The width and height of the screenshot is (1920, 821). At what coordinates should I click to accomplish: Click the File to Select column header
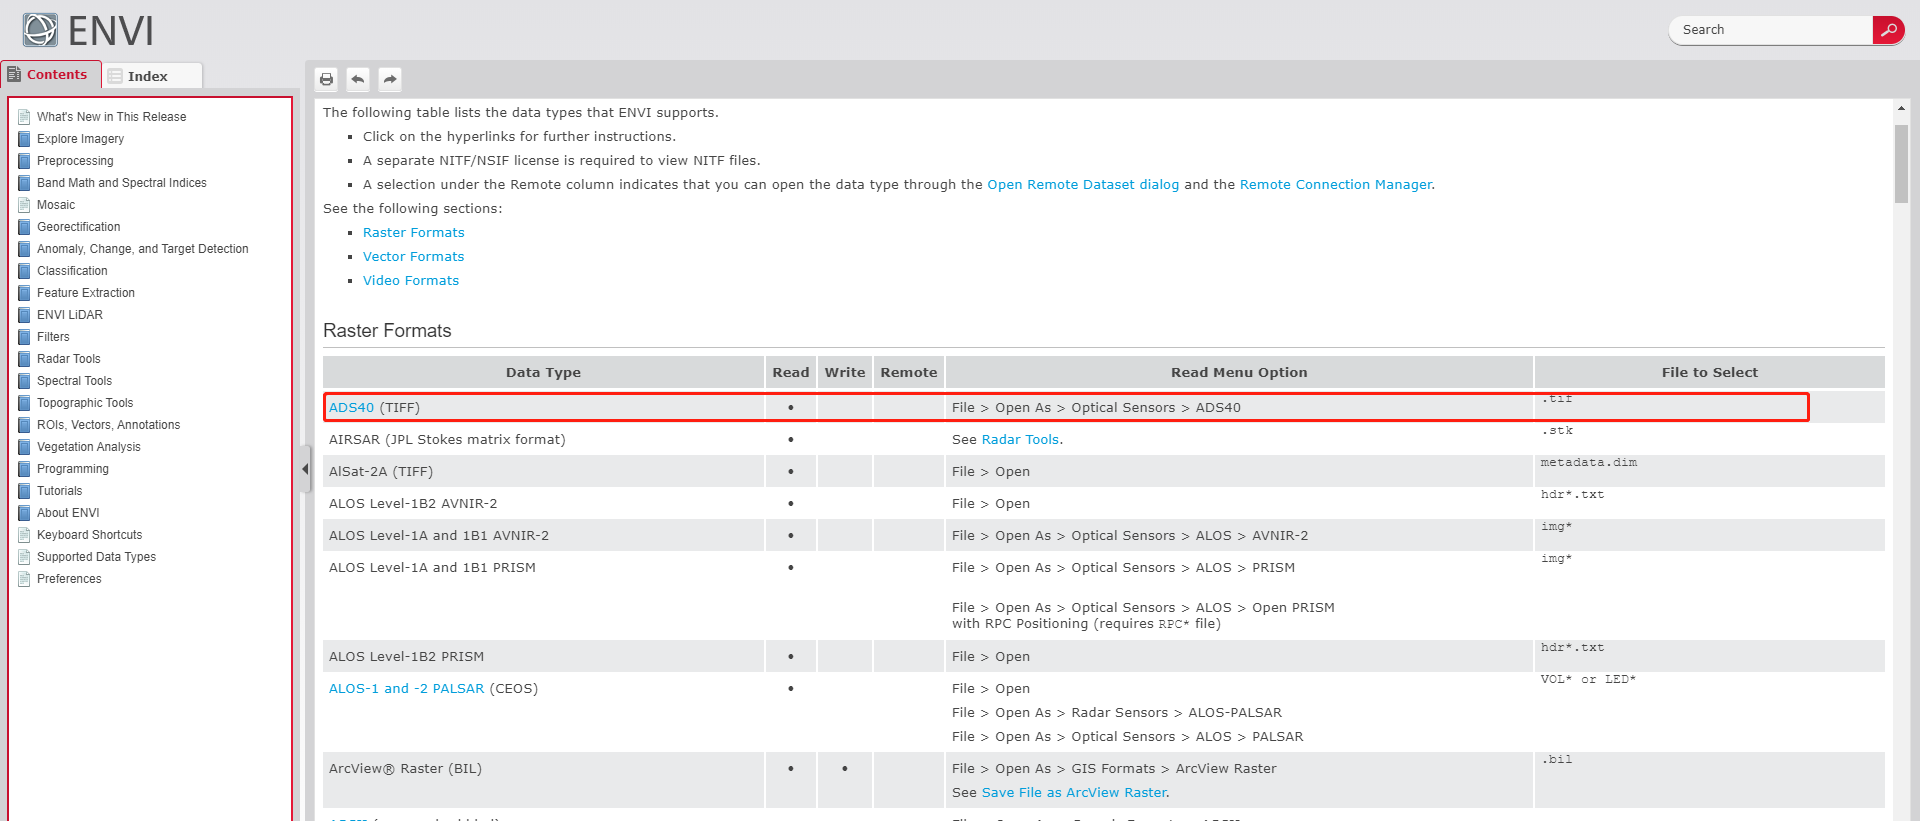tap(1710, 372)
